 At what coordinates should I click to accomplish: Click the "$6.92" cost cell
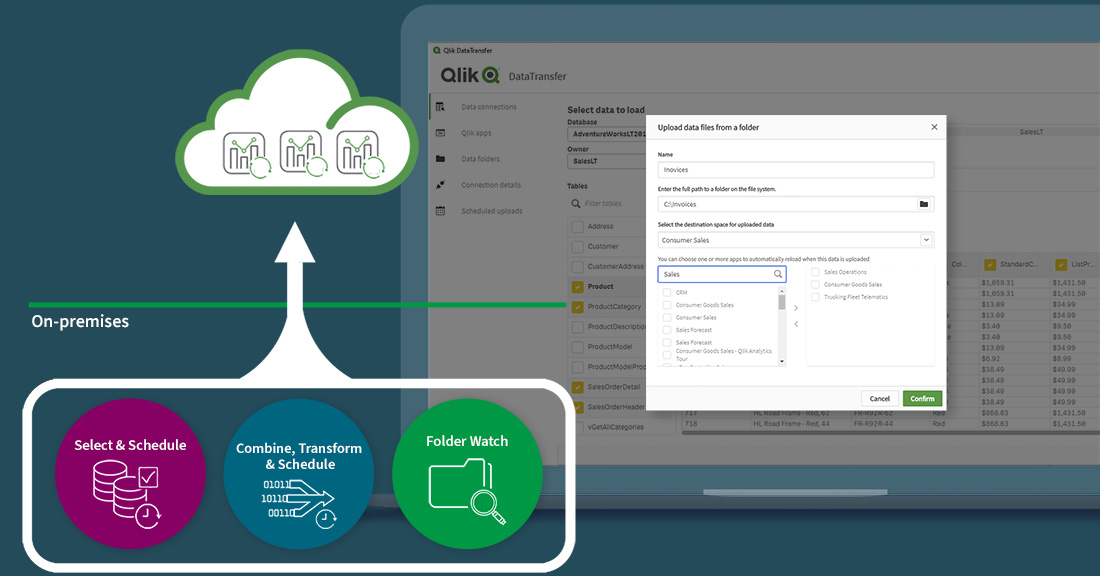[x=991, y=359]
